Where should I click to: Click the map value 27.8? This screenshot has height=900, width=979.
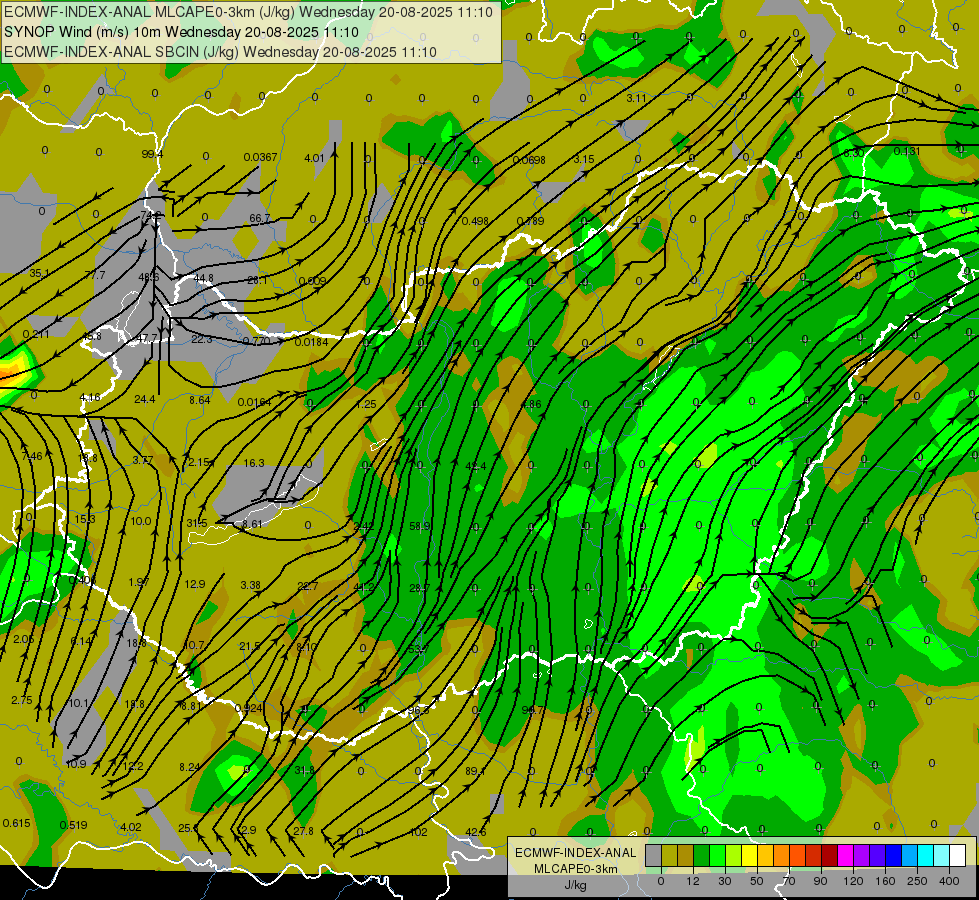[303, 831]
